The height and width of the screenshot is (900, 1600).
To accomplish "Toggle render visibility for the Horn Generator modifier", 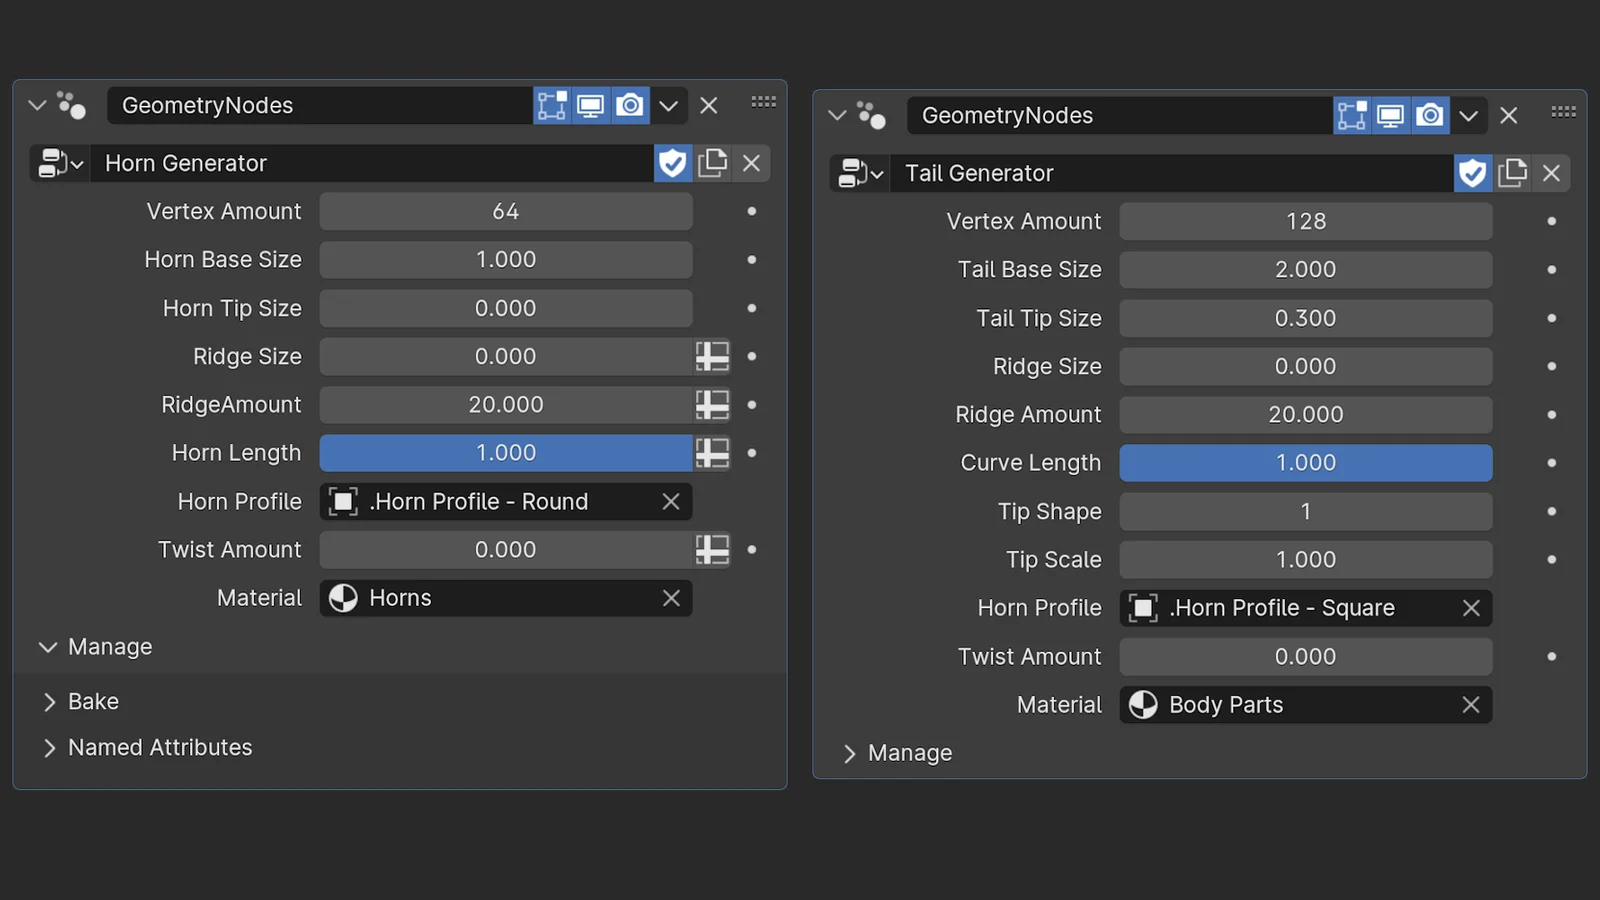I will point(630,105).
